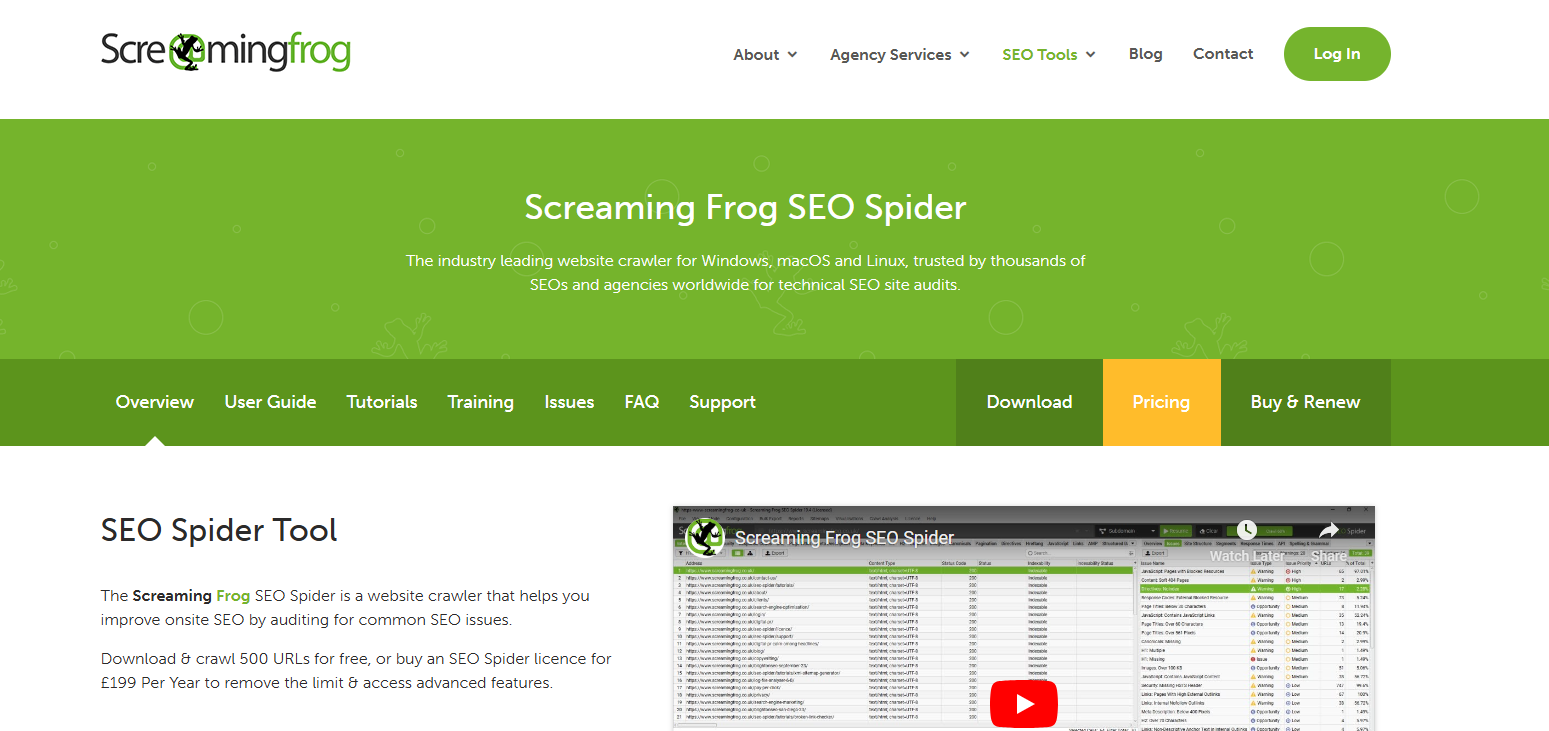Screen dimensions: 1549x731
Task: Click the Screaming Frog SEO Spider video title
Action: [x=844, y=538]
